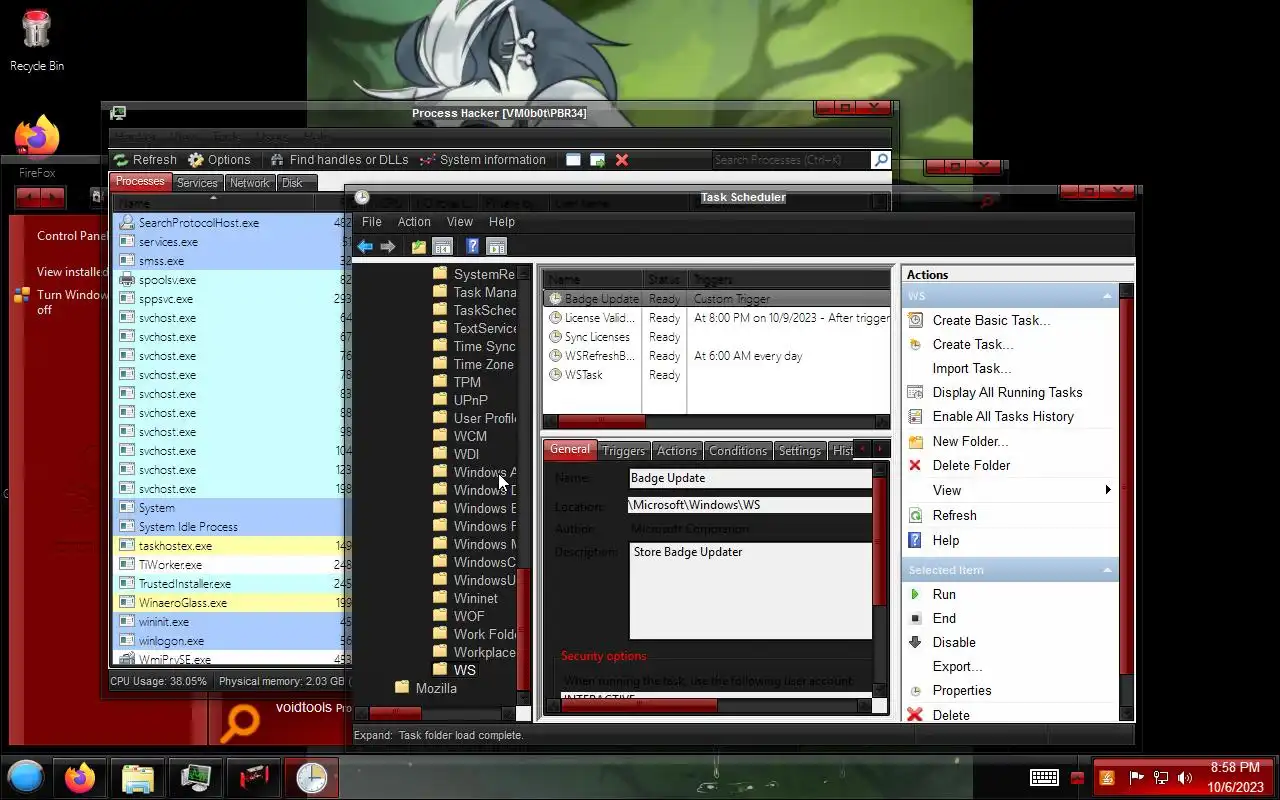Switch to the Triggers tab

(x=623, y=451)
